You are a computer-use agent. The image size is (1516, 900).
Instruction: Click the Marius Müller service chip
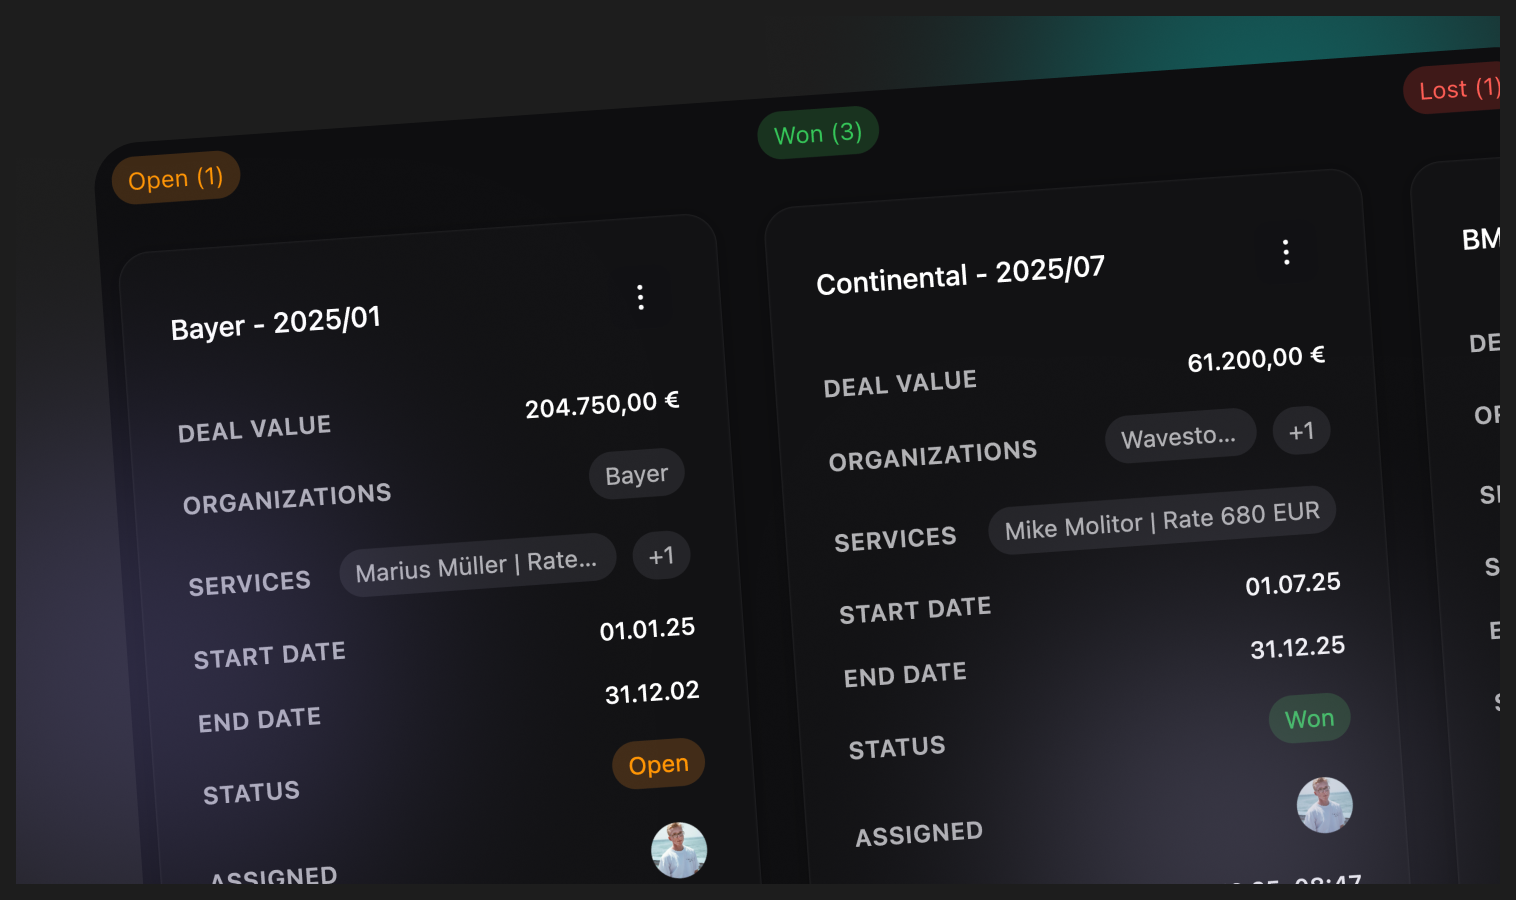click(477, 566)
